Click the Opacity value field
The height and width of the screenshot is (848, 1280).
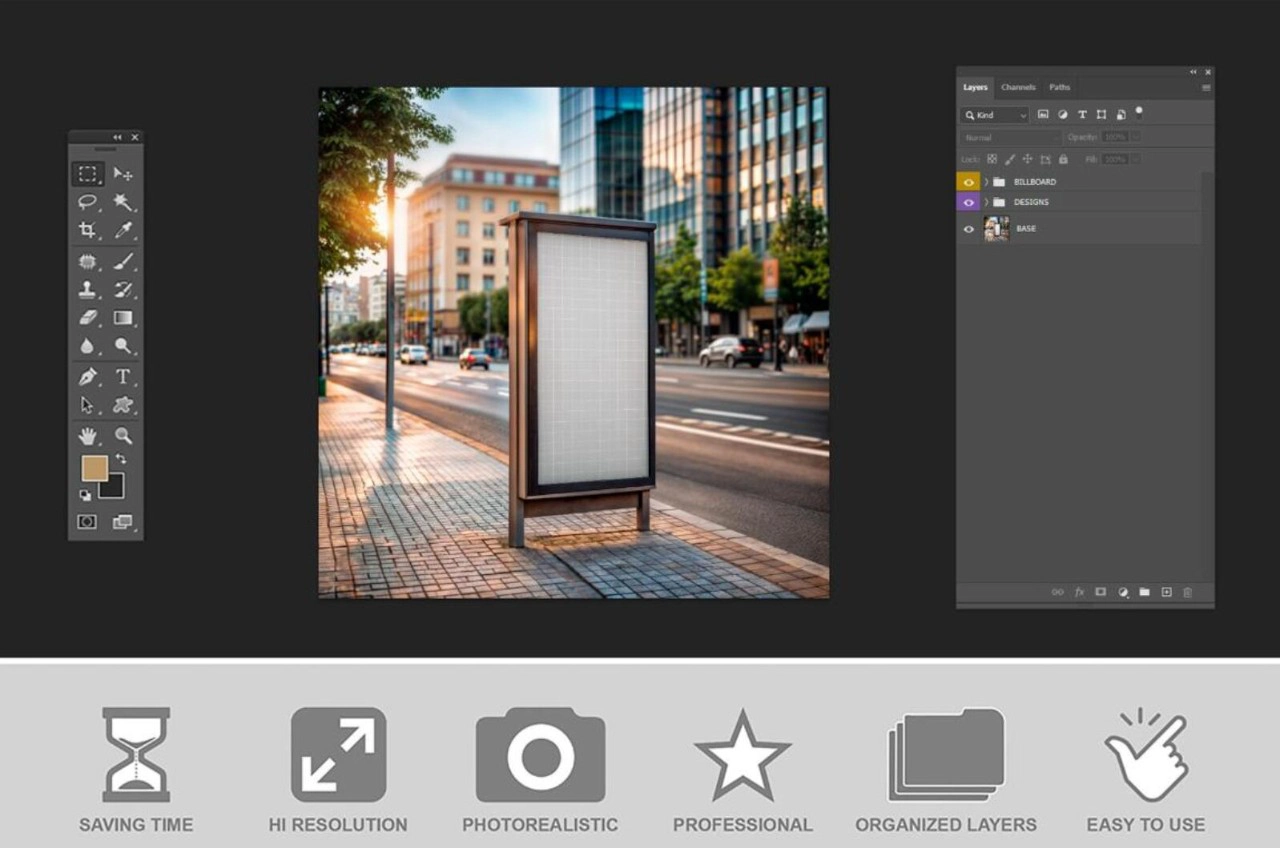(x=1115, y=137)
